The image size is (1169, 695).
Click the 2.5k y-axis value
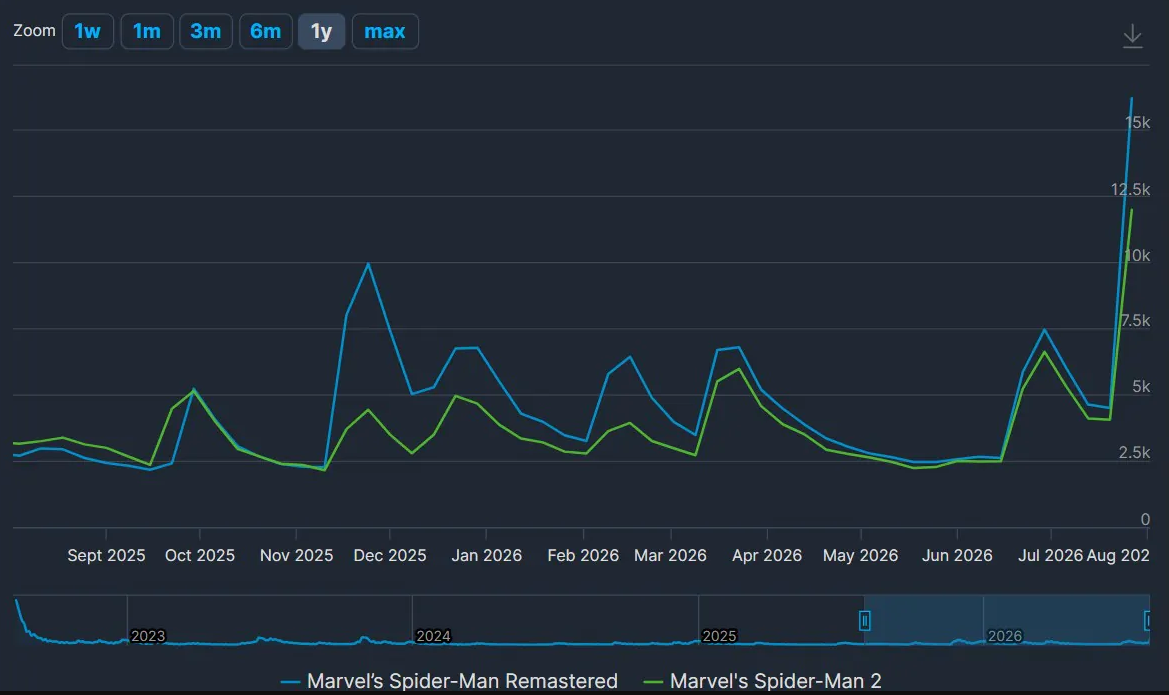click(x=1135, y=453)
